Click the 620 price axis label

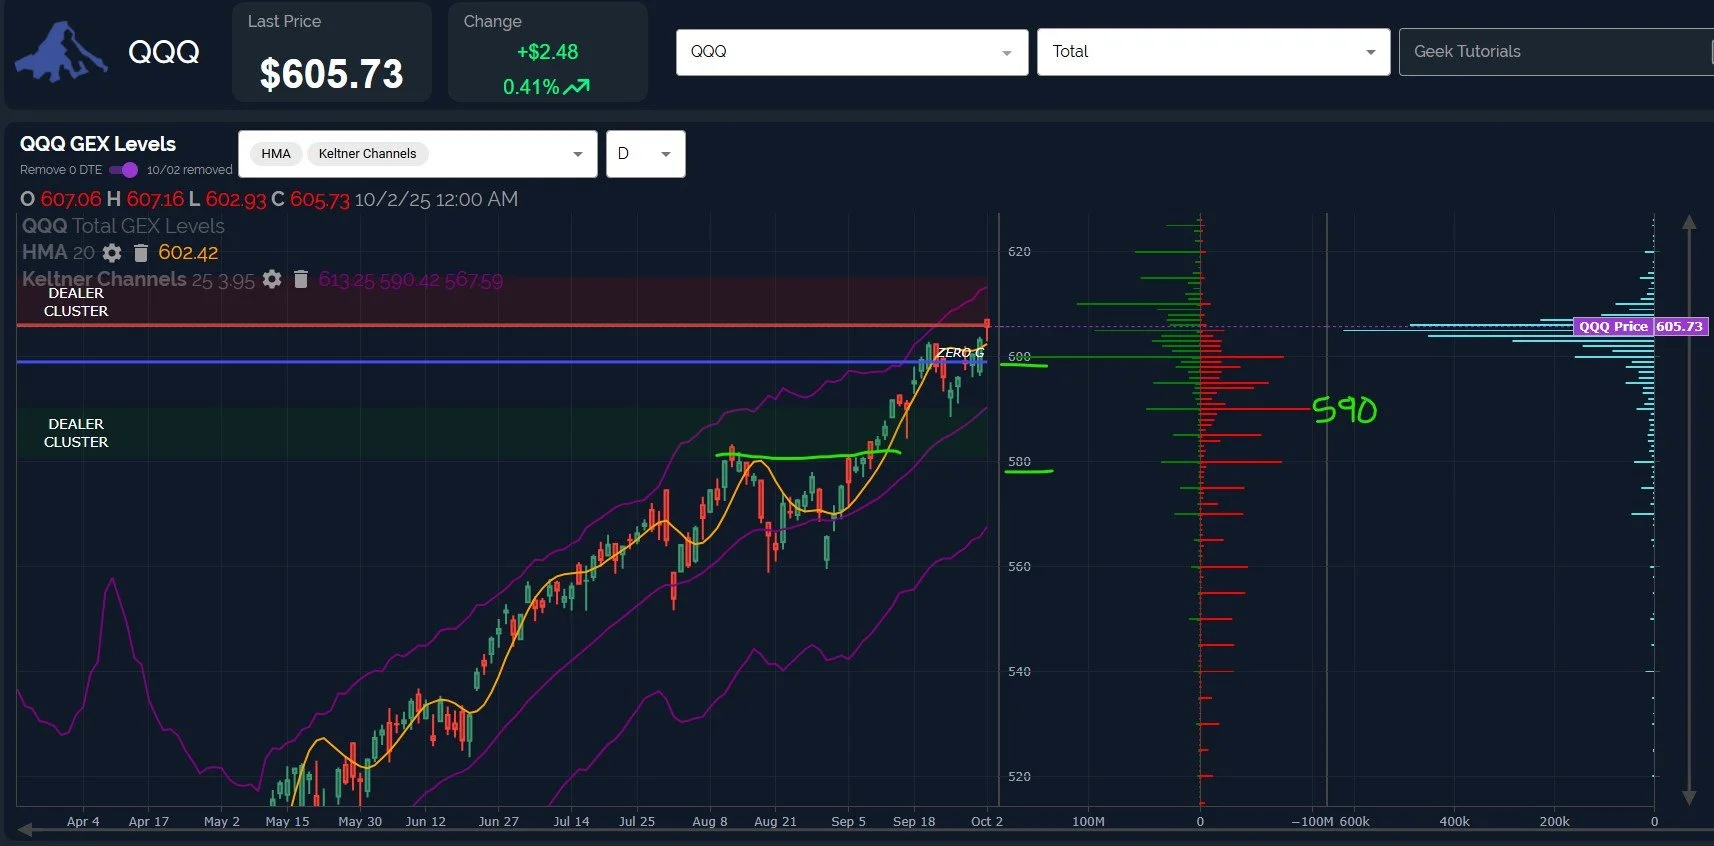click(1019, 252)
